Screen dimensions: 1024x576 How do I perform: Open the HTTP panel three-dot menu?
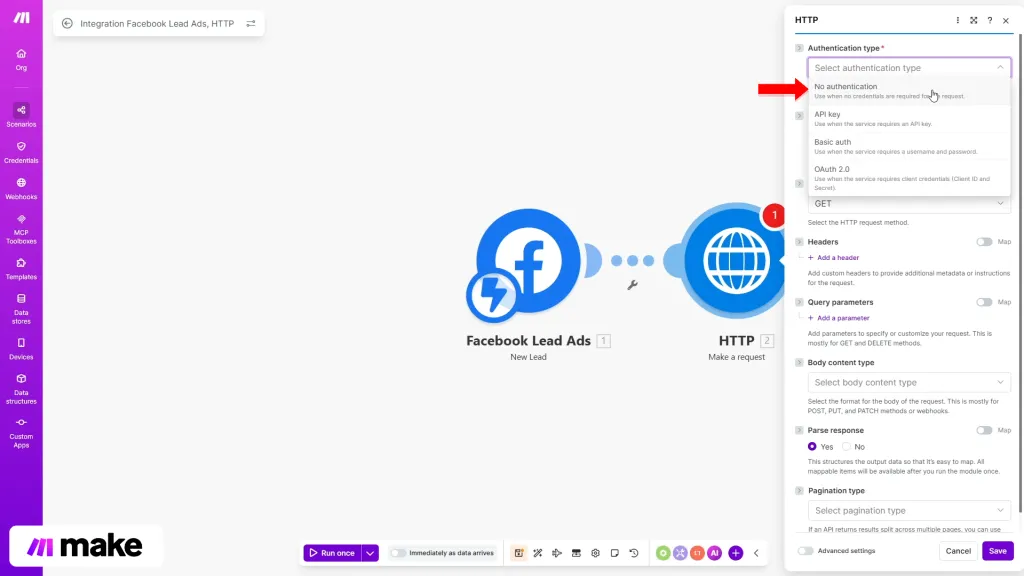(957, 20)
